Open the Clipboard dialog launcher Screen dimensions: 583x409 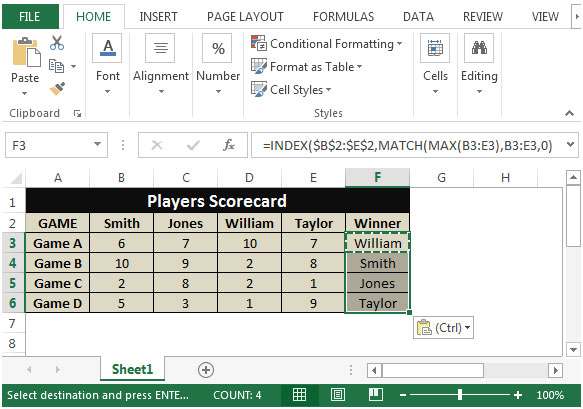tap(77, 113)
